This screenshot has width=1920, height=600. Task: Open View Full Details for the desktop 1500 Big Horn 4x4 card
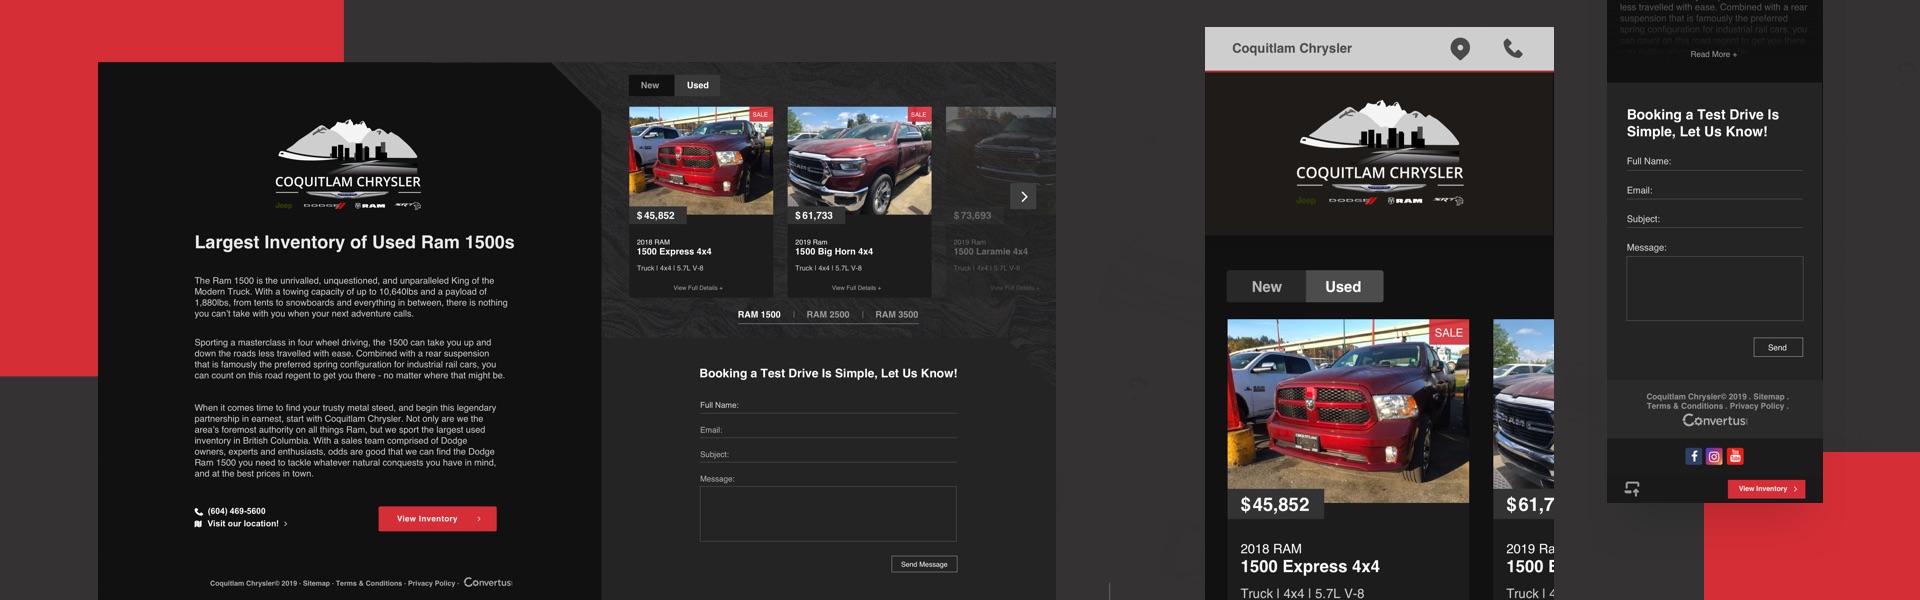856,288
